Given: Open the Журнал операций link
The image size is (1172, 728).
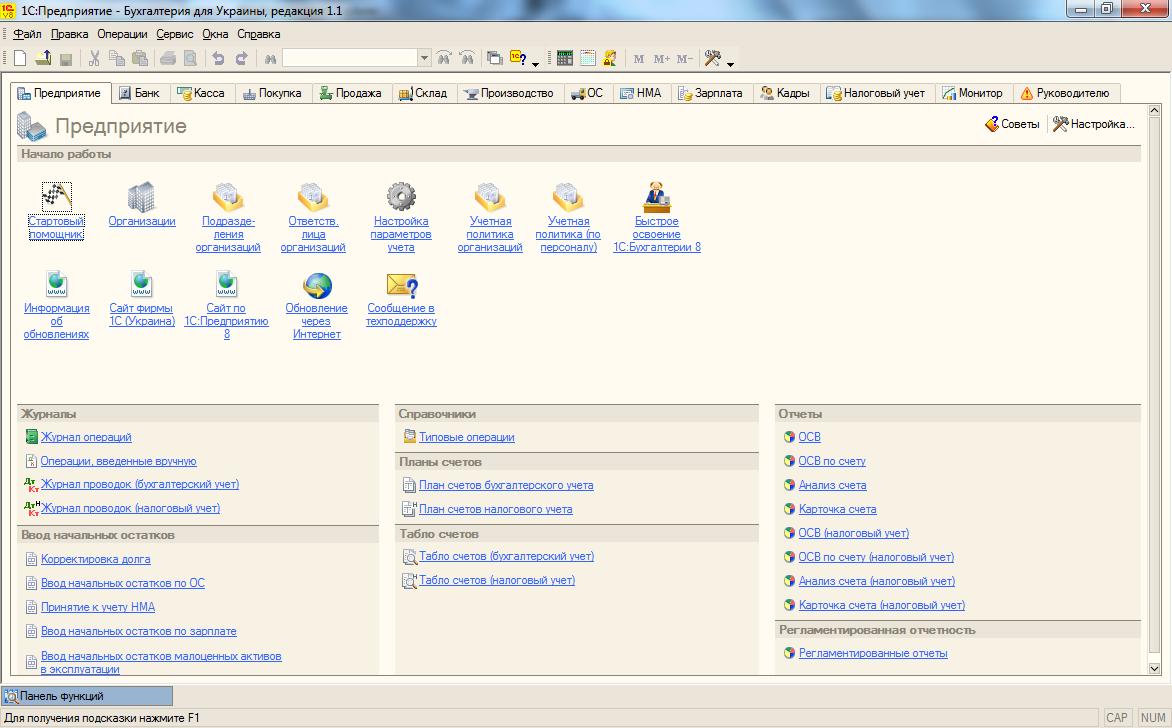Looking at the screenshot, I should click(x=86, y=437).
